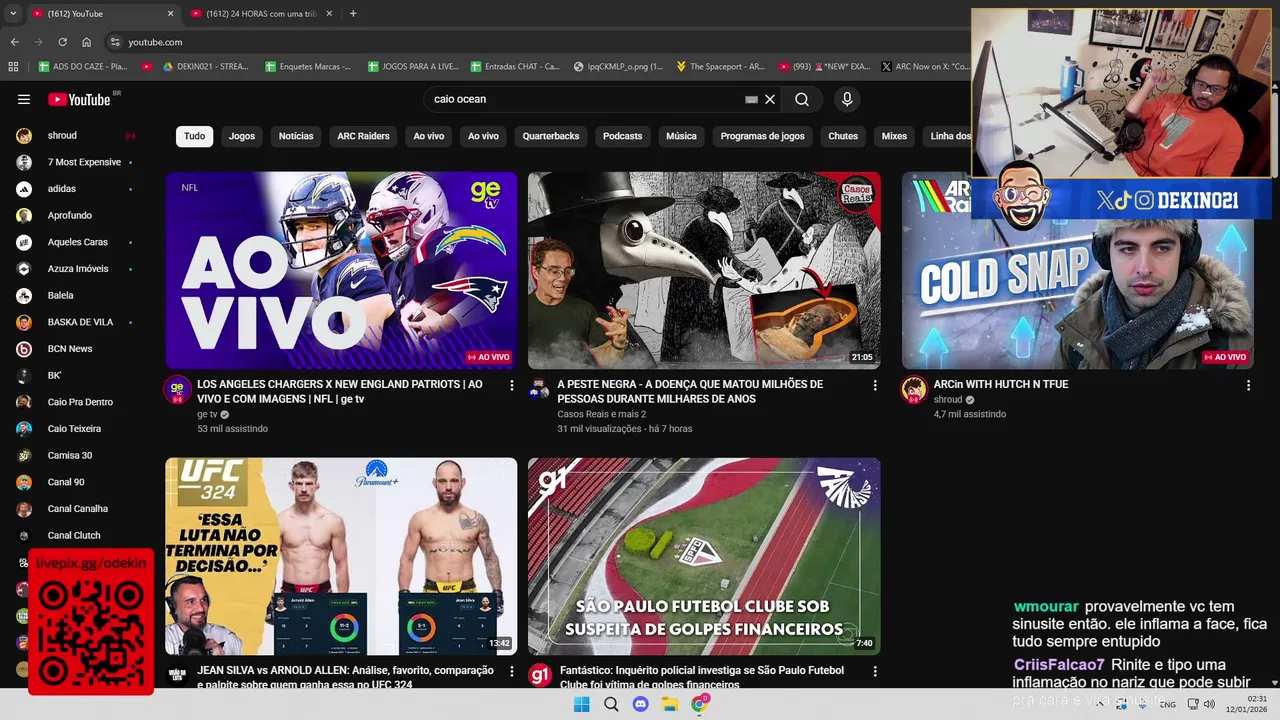
Task: Open Discord from the Windows taskbar
Action: tap(640, 704)
